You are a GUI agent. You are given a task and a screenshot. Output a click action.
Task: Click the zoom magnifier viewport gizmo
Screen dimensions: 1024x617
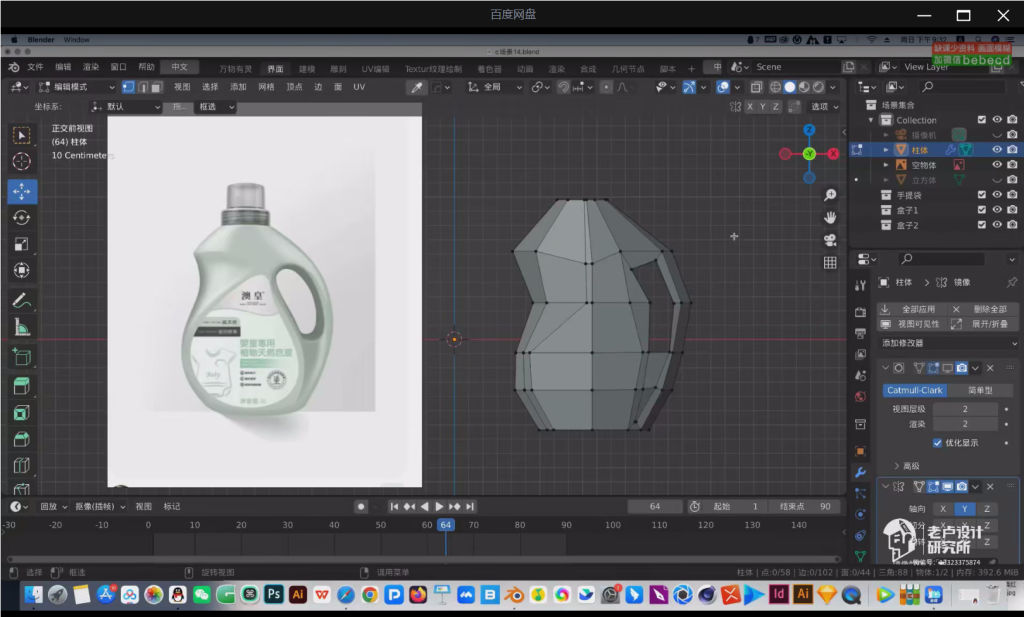pos(830,195)
